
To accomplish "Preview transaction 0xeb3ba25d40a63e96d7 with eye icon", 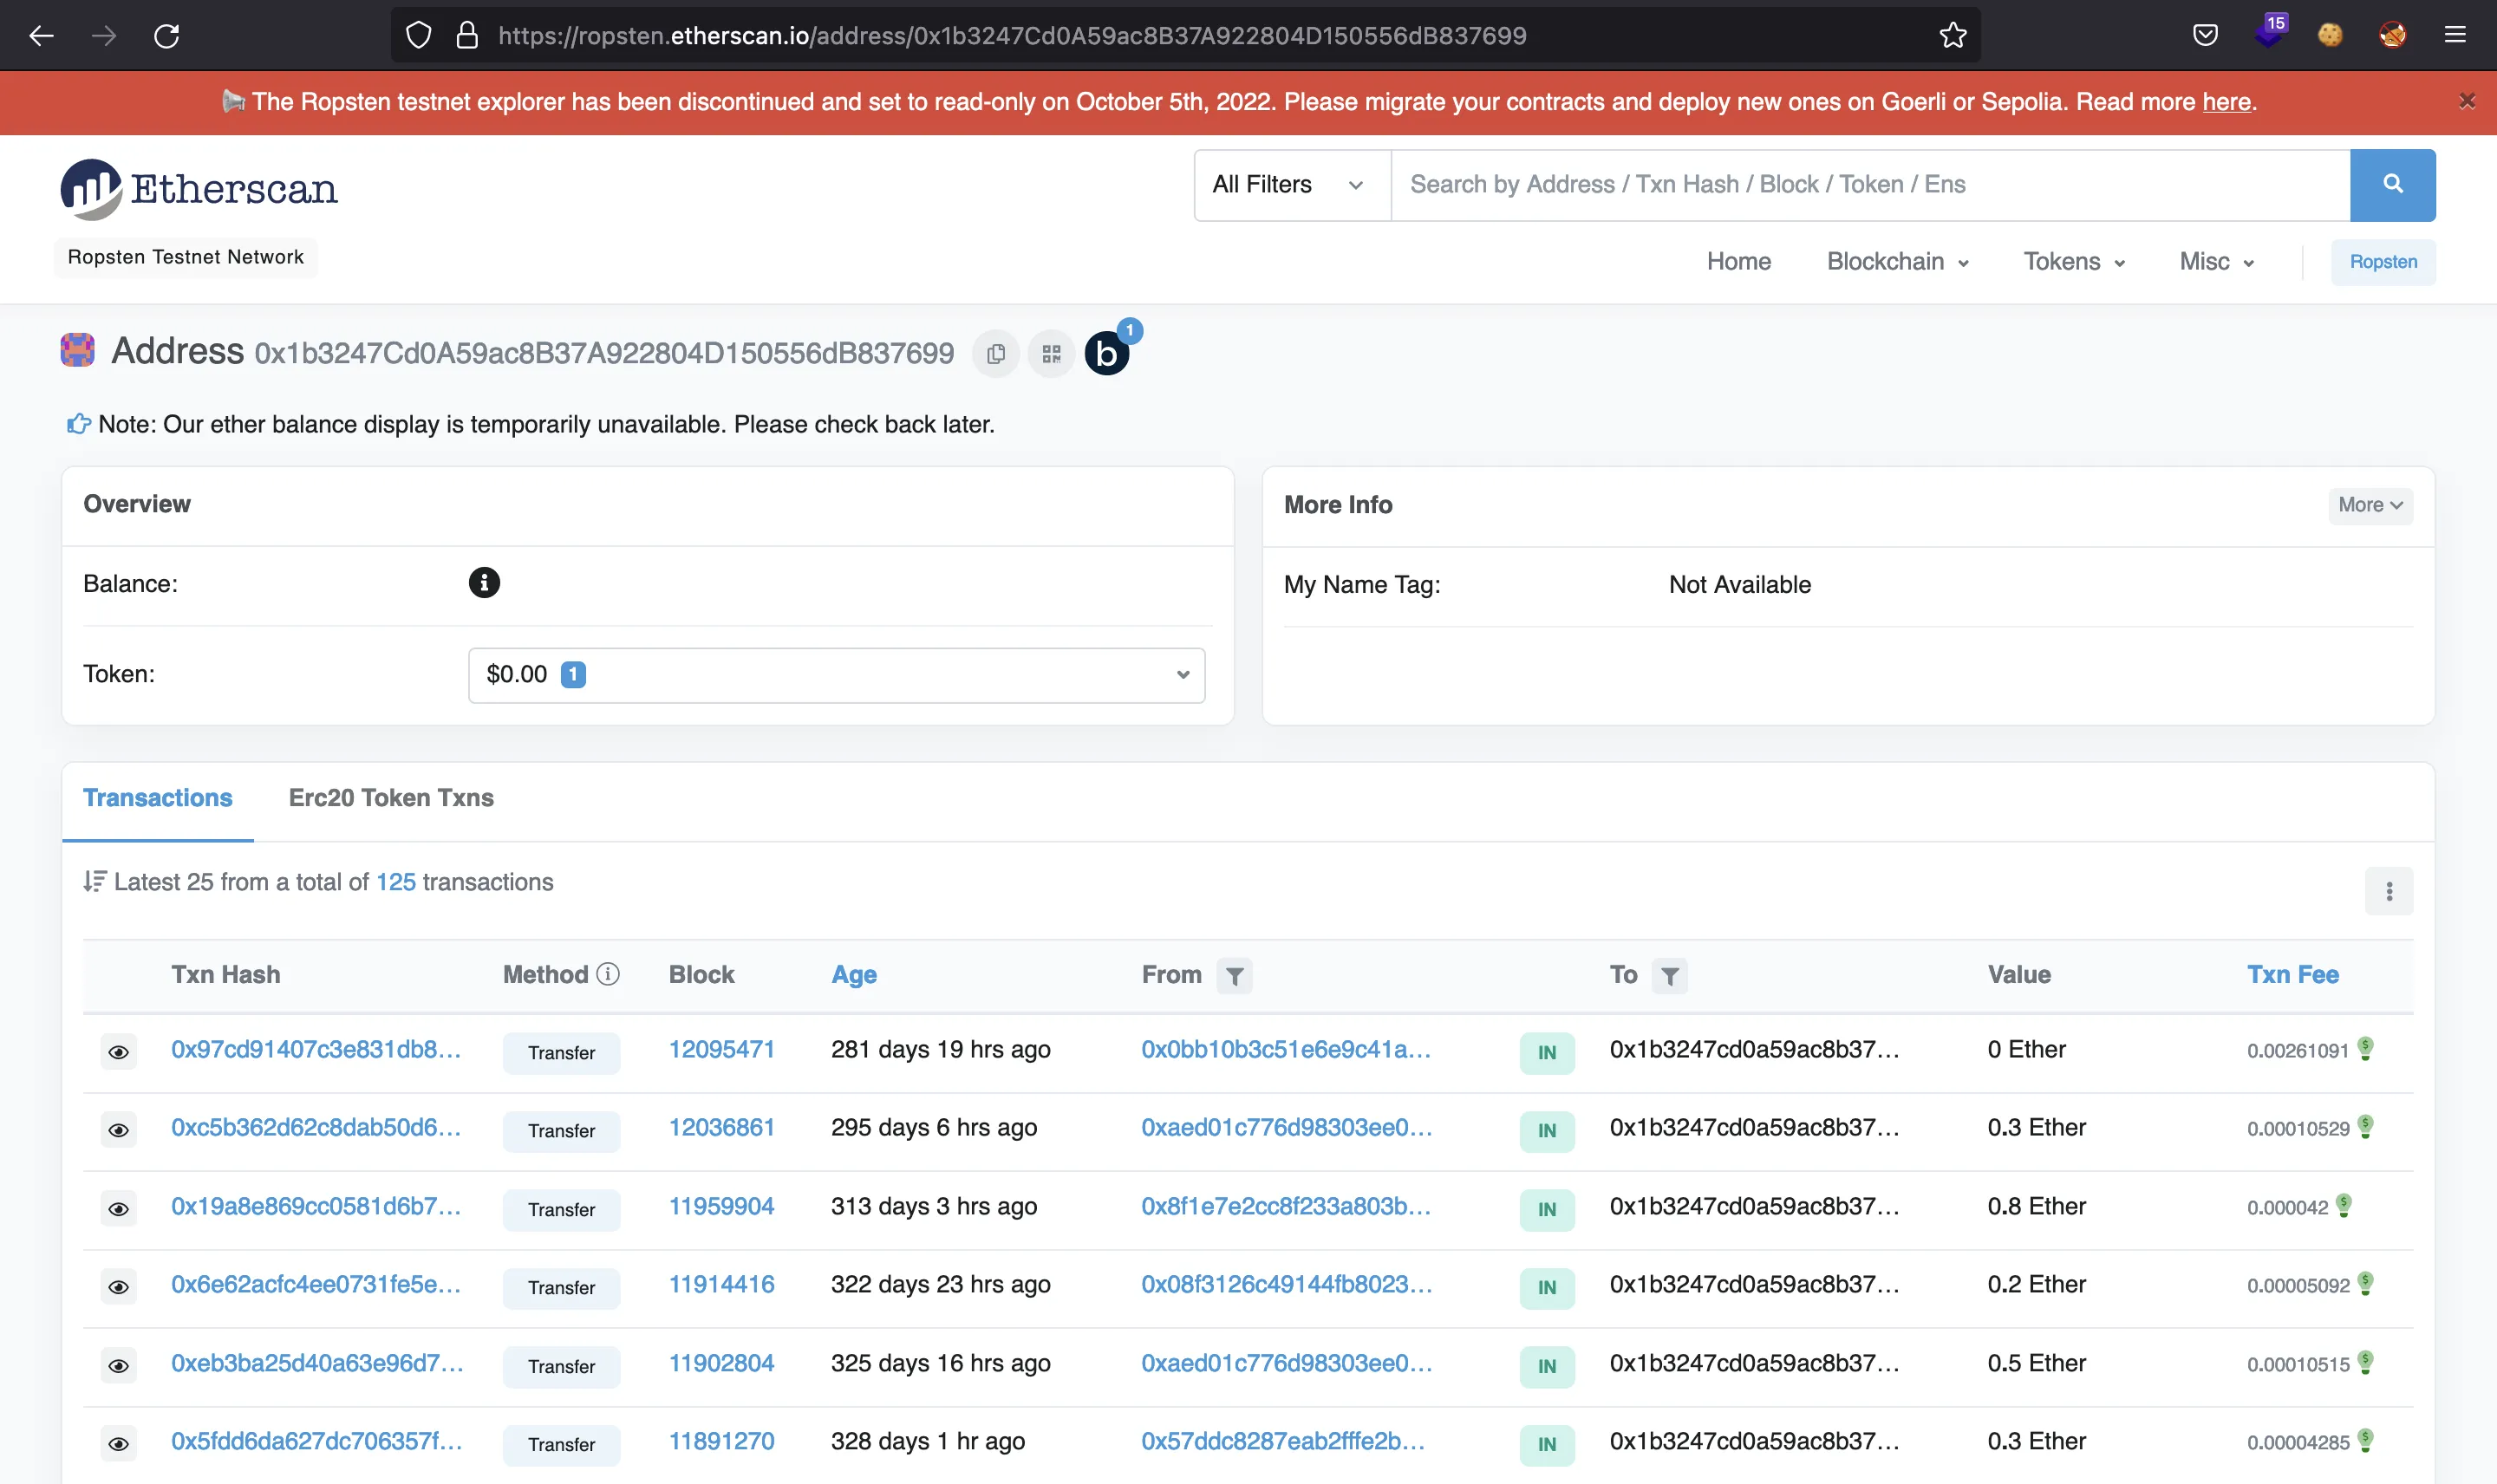I will tap(118, 1366).
